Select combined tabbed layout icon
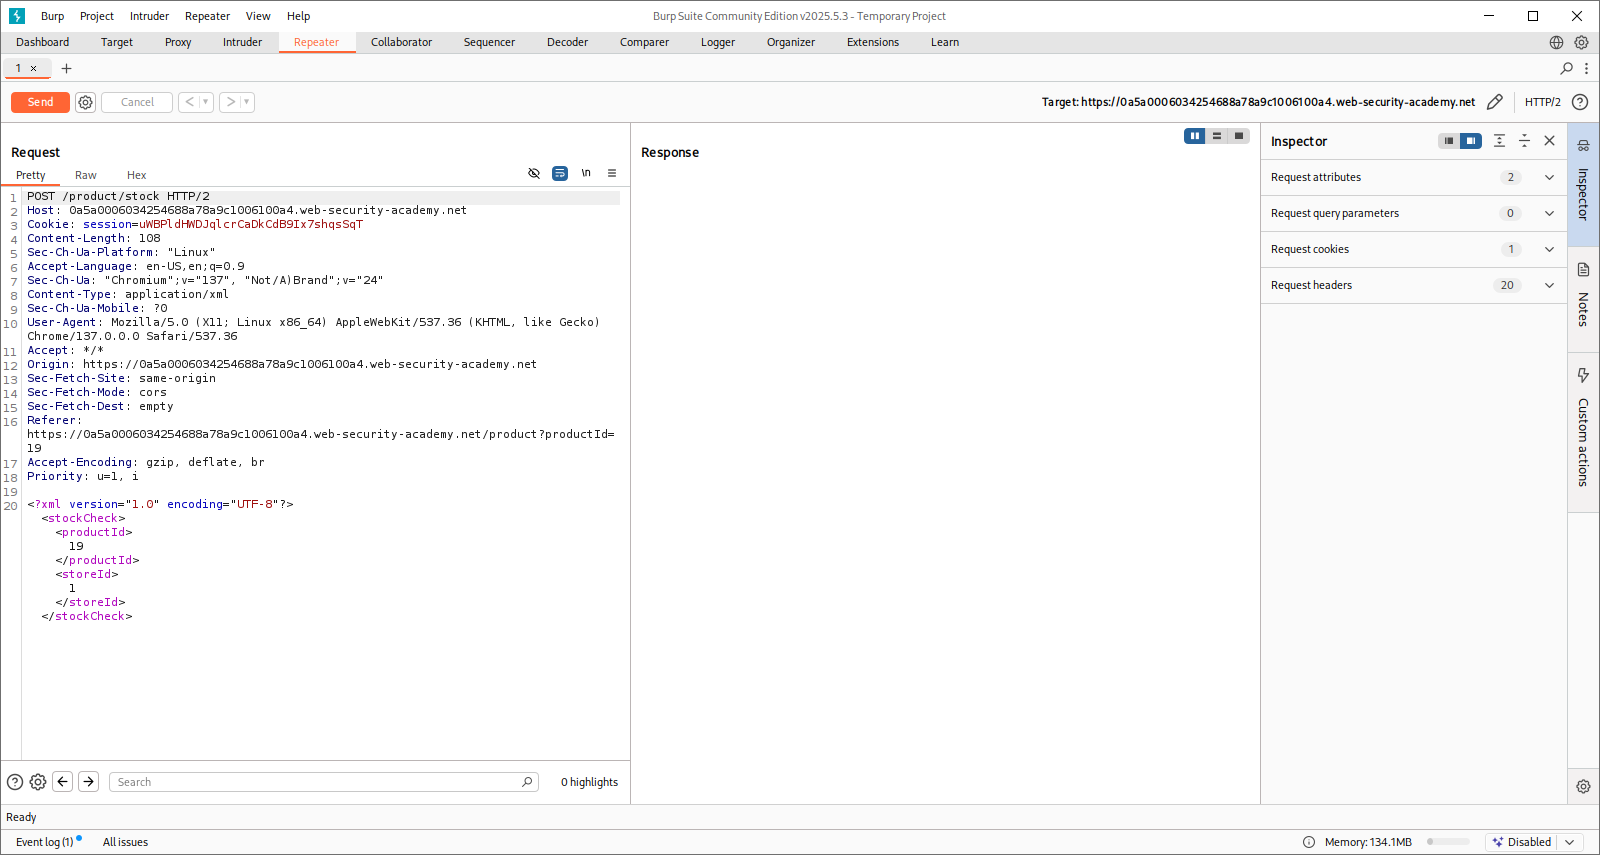The width and height of the screenshot is (1600, 855). [1239, 136]
